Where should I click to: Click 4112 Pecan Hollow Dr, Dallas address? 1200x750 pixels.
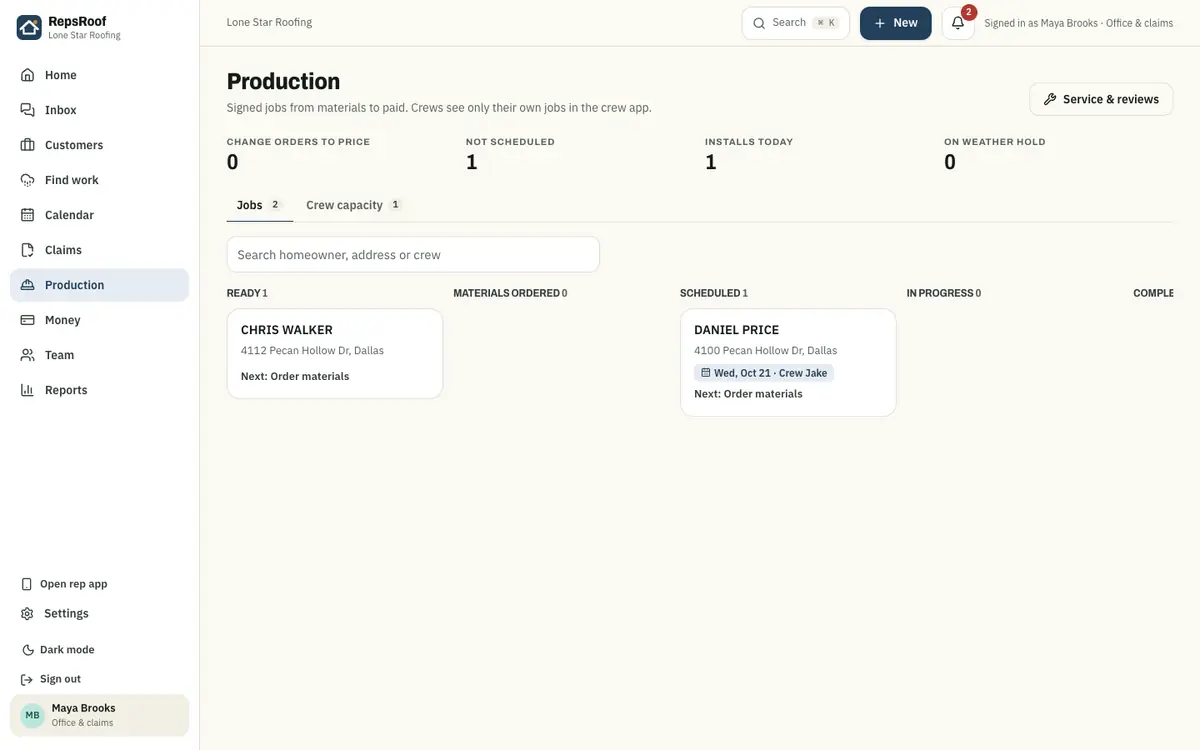point(312,351)
